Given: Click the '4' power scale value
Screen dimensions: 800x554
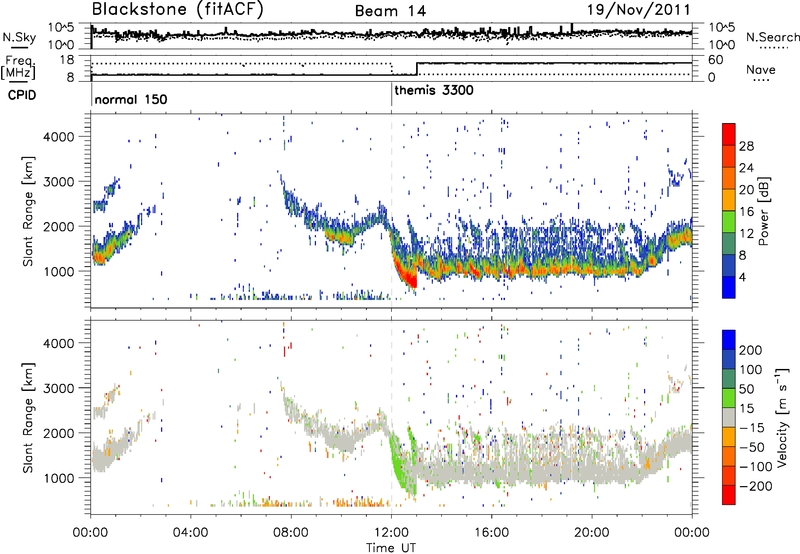Looking at the screenshot, I should [x=742, y=277].
